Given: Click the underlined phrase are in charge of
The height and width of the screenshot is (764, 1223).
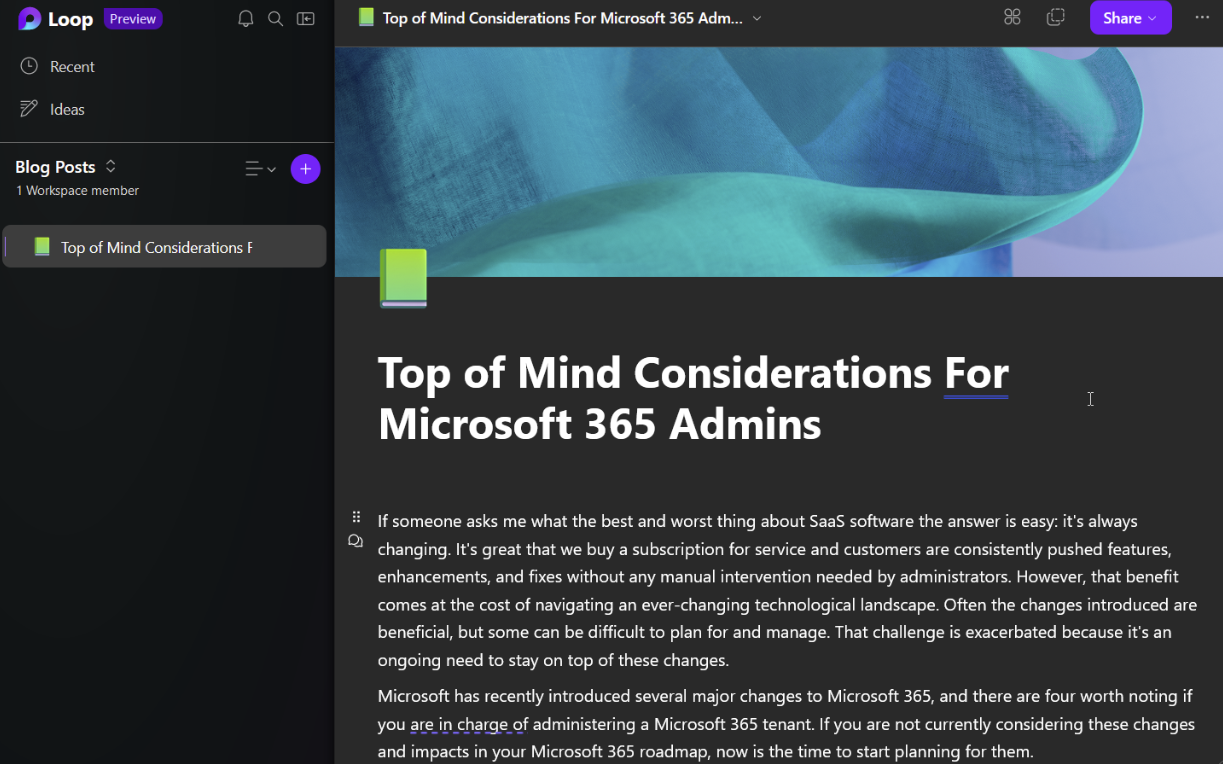Looking at the screenshot, I should [x=469, y=724].
